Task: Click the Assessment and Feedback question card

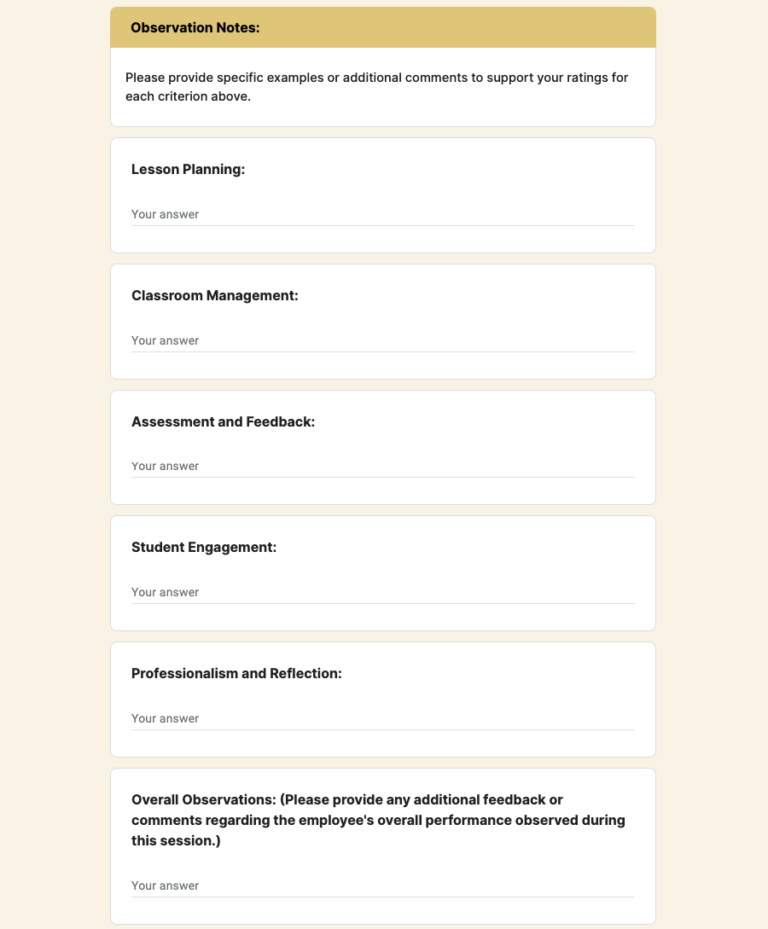Action: (x=383, y=446)
